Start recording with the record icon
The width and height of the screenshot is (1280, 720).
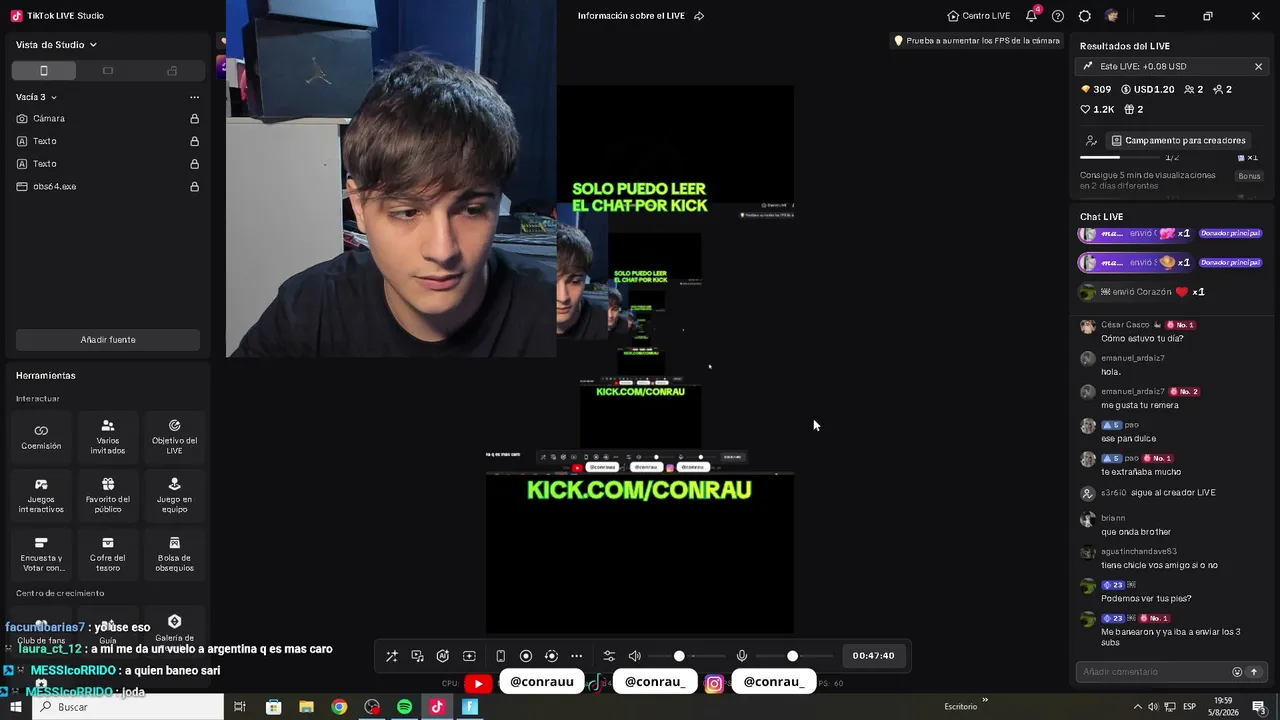tap(526, 656)
